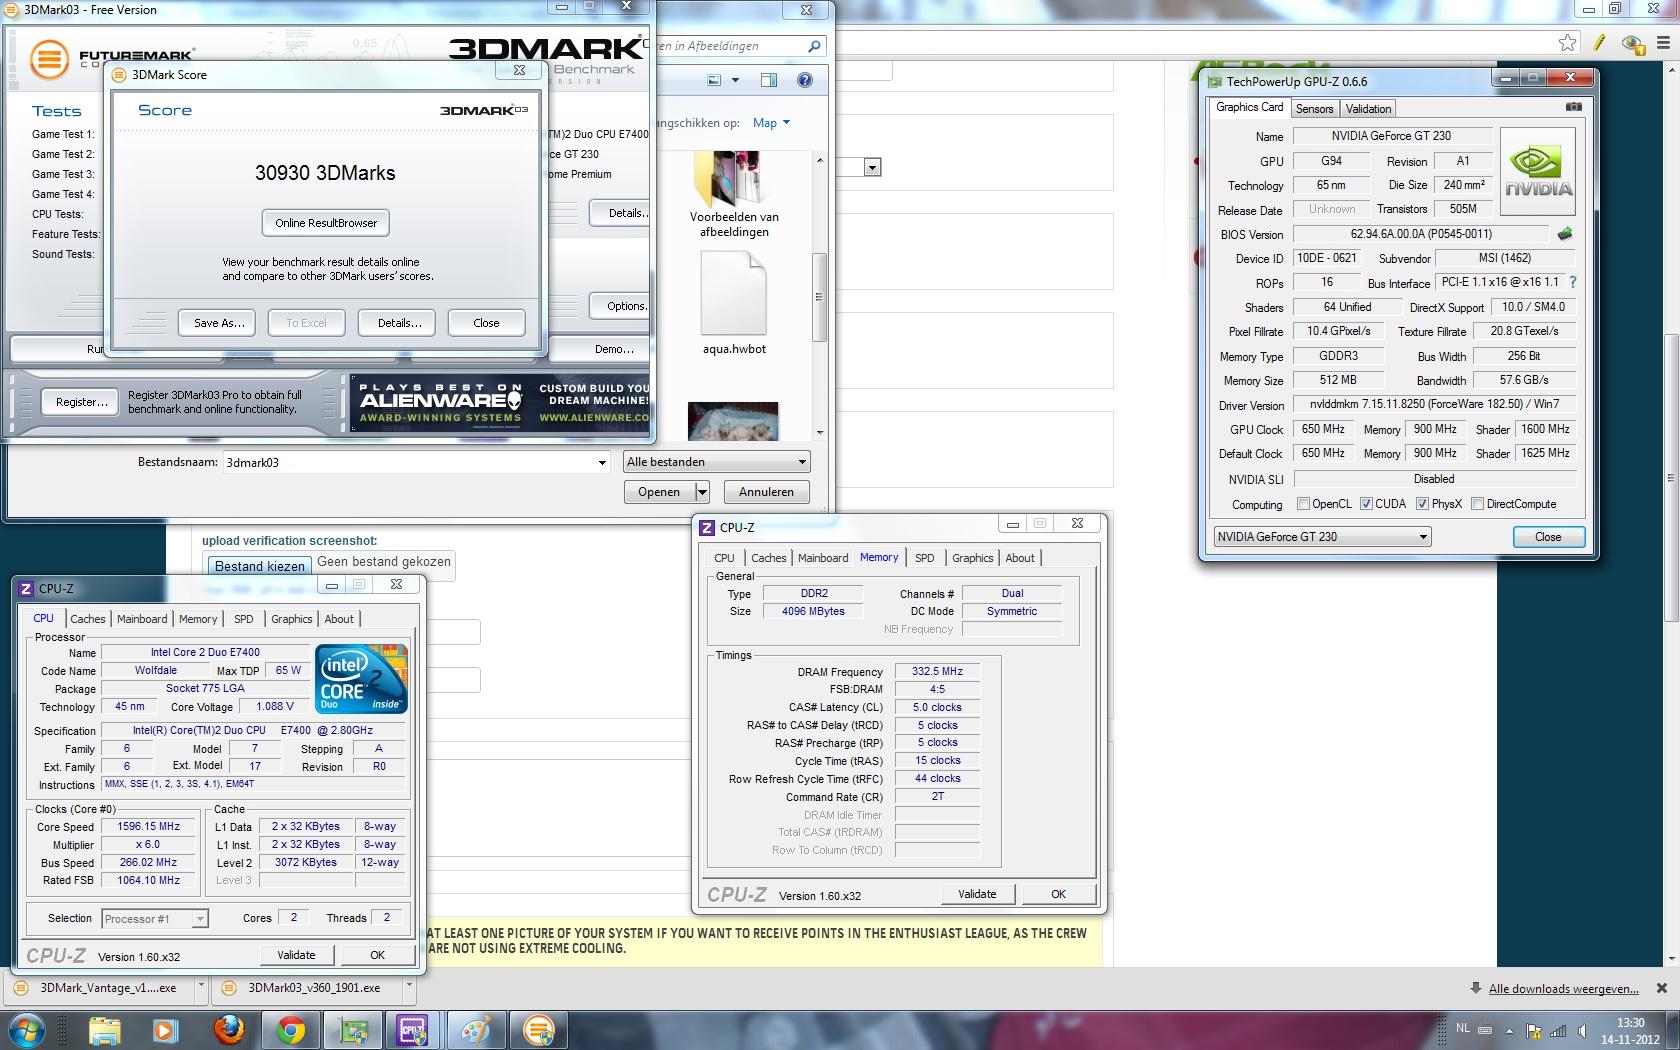1680x1050 pixels.
Task: Click the network signal tray icon
Action: click(1557, 1031)
